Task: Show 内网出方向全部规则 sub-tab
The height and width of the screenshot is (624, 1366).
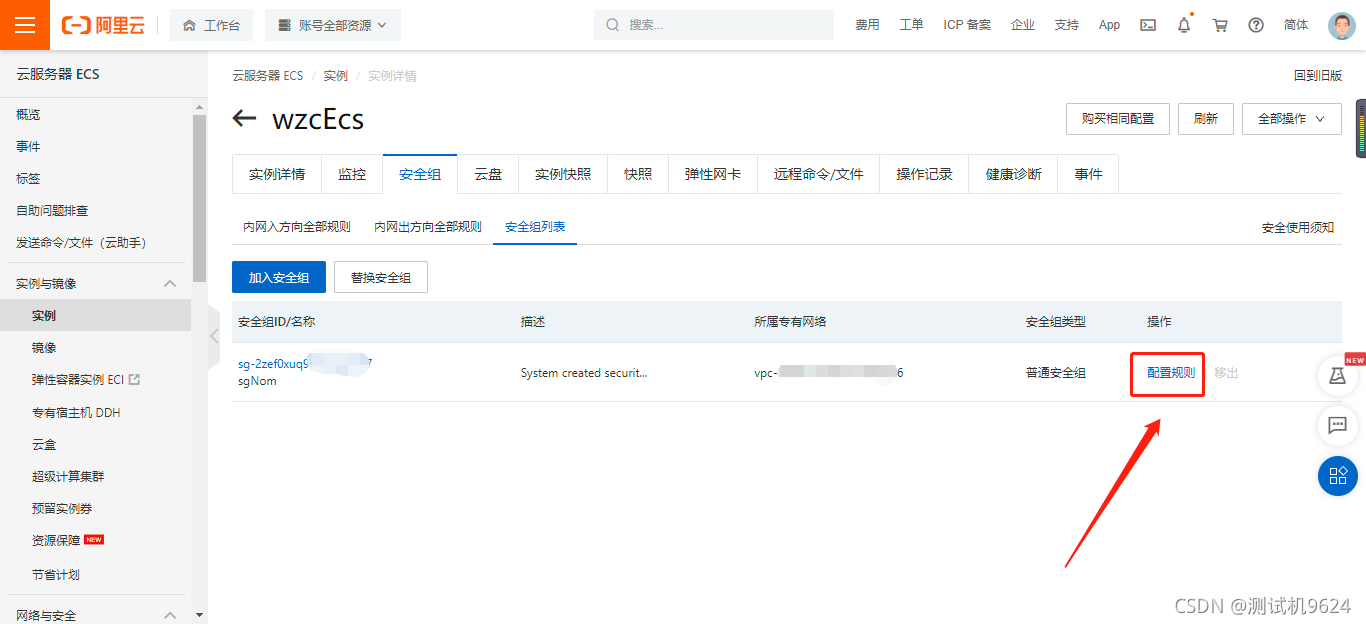Action: click(x=428, y=227)
